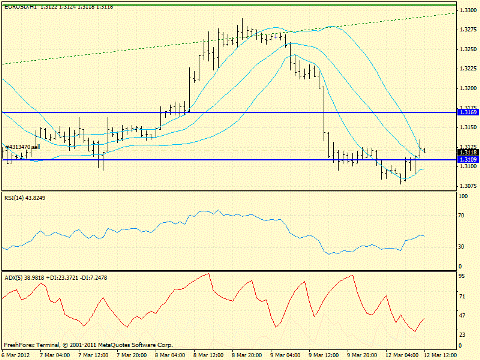
Task: Click the #4313470 sell order label
Action: (22, 146)
